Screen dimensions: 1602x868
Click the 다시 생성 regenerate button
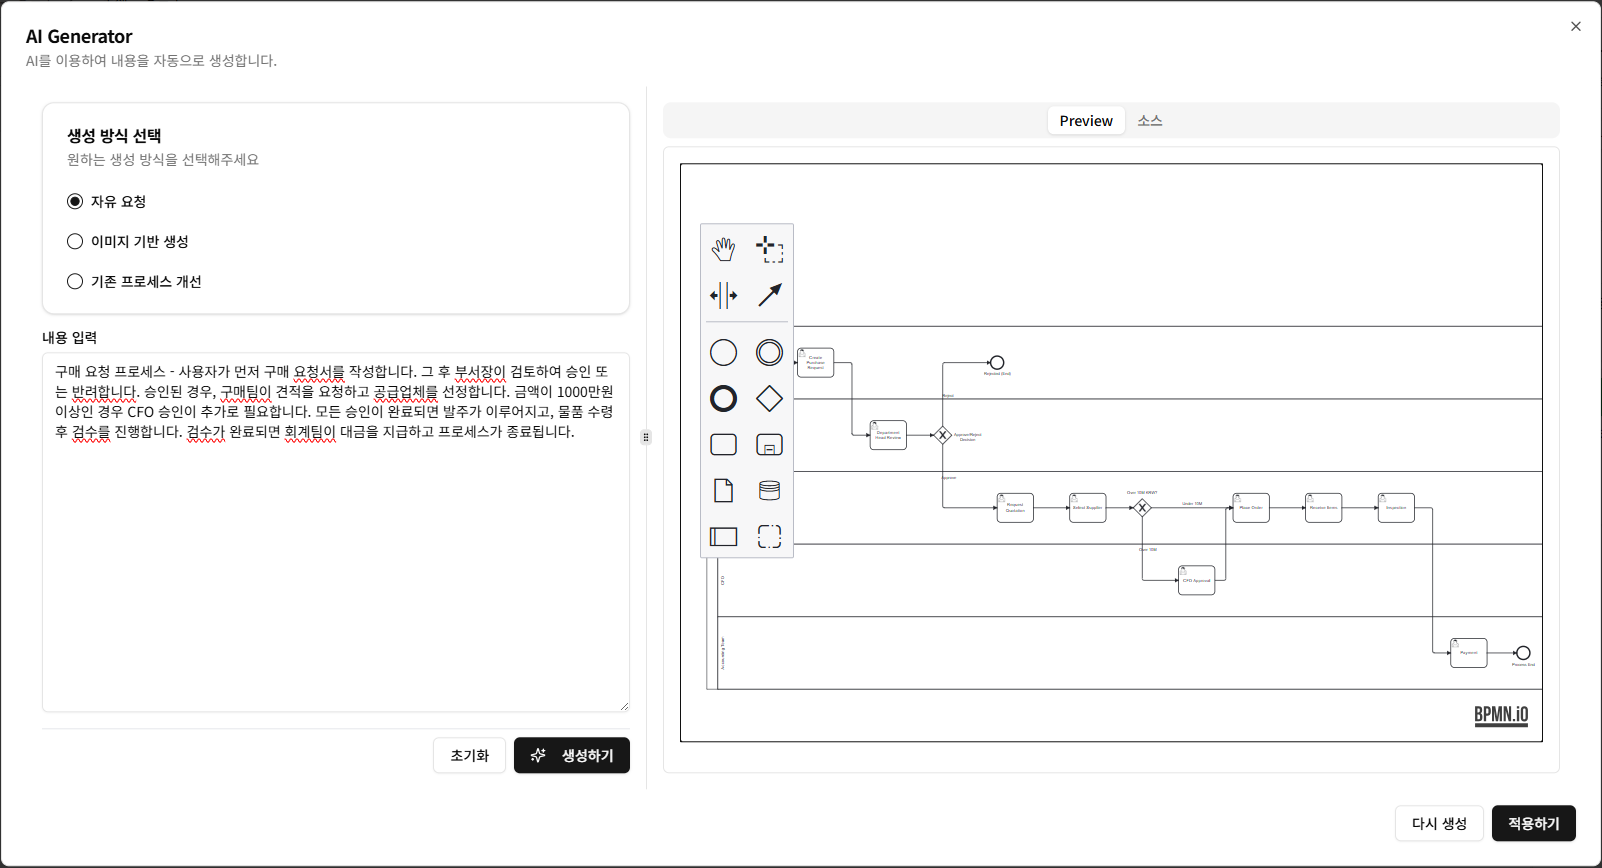click(1438, 824)
